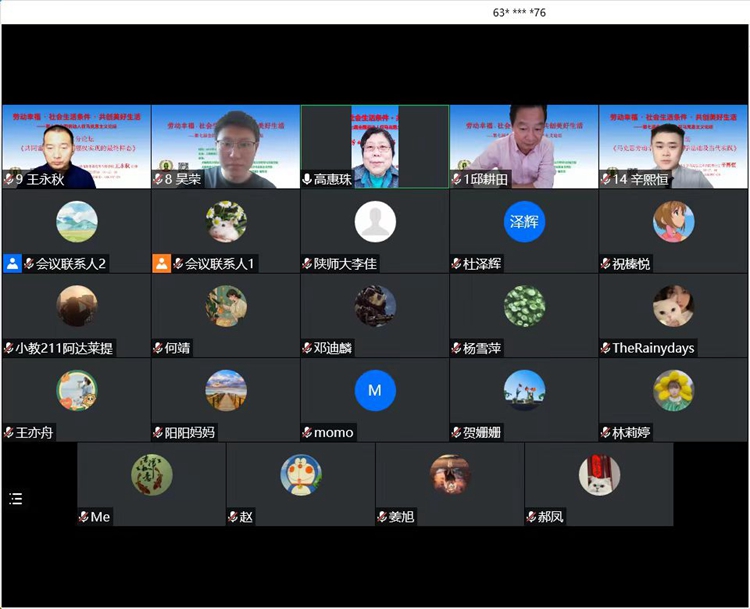Select the video tile of 14 辛熙恒
750x609 pixels.
(x=673, y=146)
